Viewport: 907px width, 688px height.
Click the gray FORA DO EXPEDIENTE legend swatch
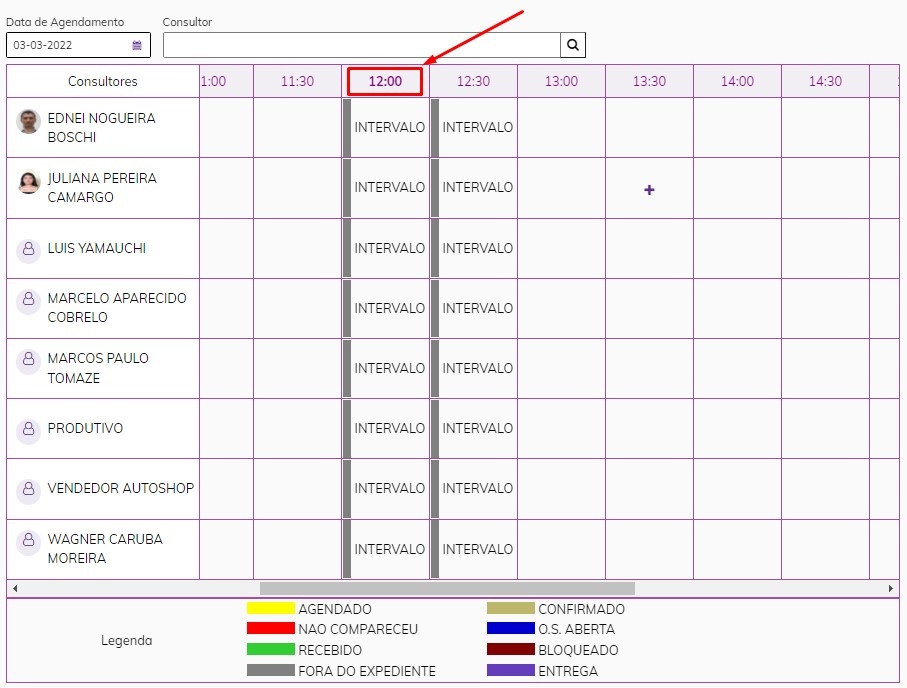pos(271,670)
